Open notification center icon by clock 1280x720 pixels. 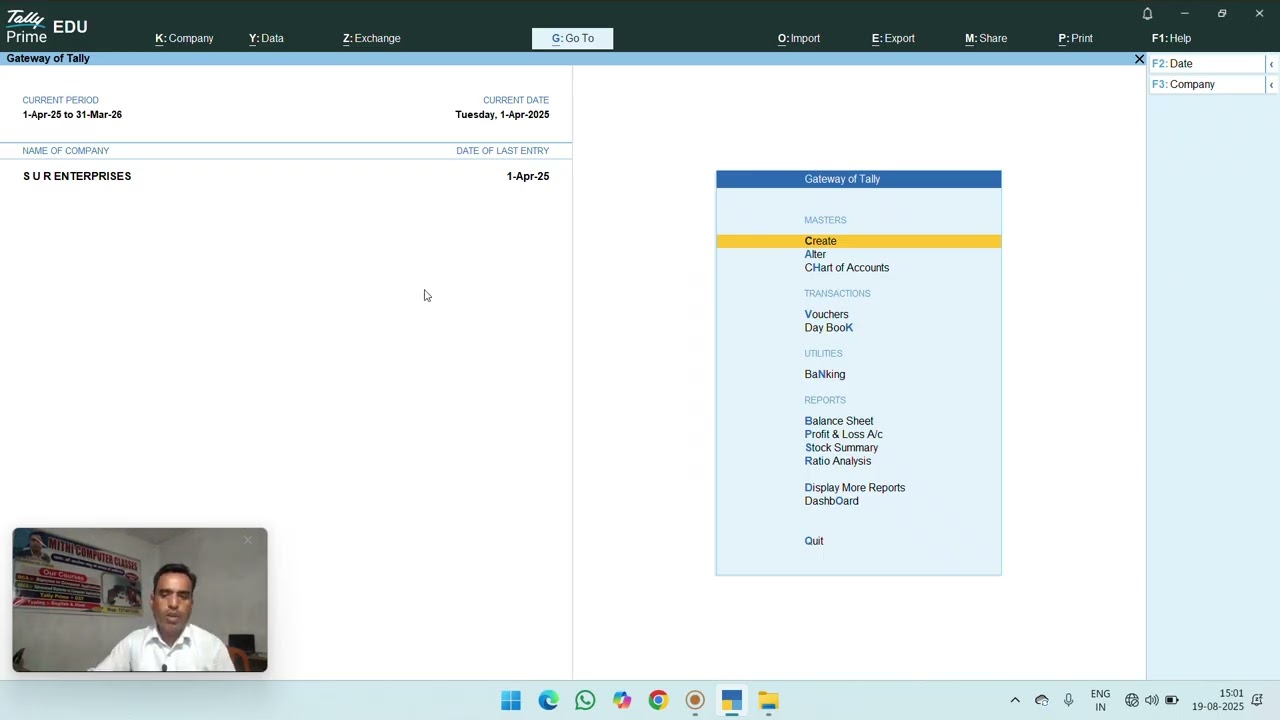click(x=1258, y=700)
